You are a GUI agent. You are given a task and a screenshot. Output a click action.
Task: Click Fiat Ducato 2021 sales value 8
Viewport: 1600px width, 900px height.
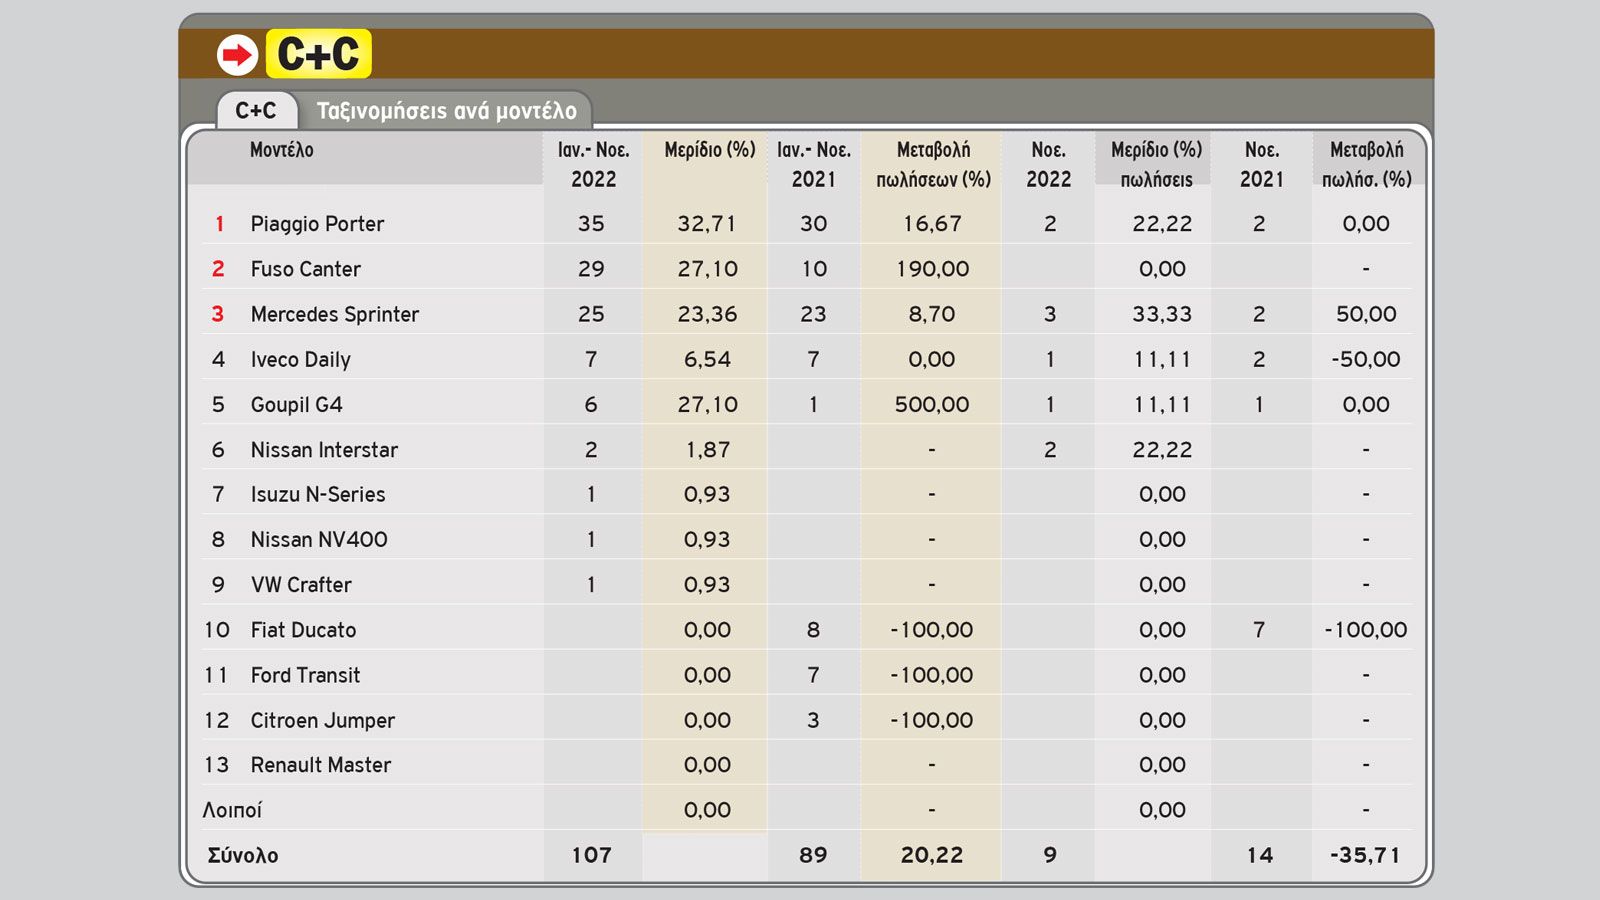813,630
